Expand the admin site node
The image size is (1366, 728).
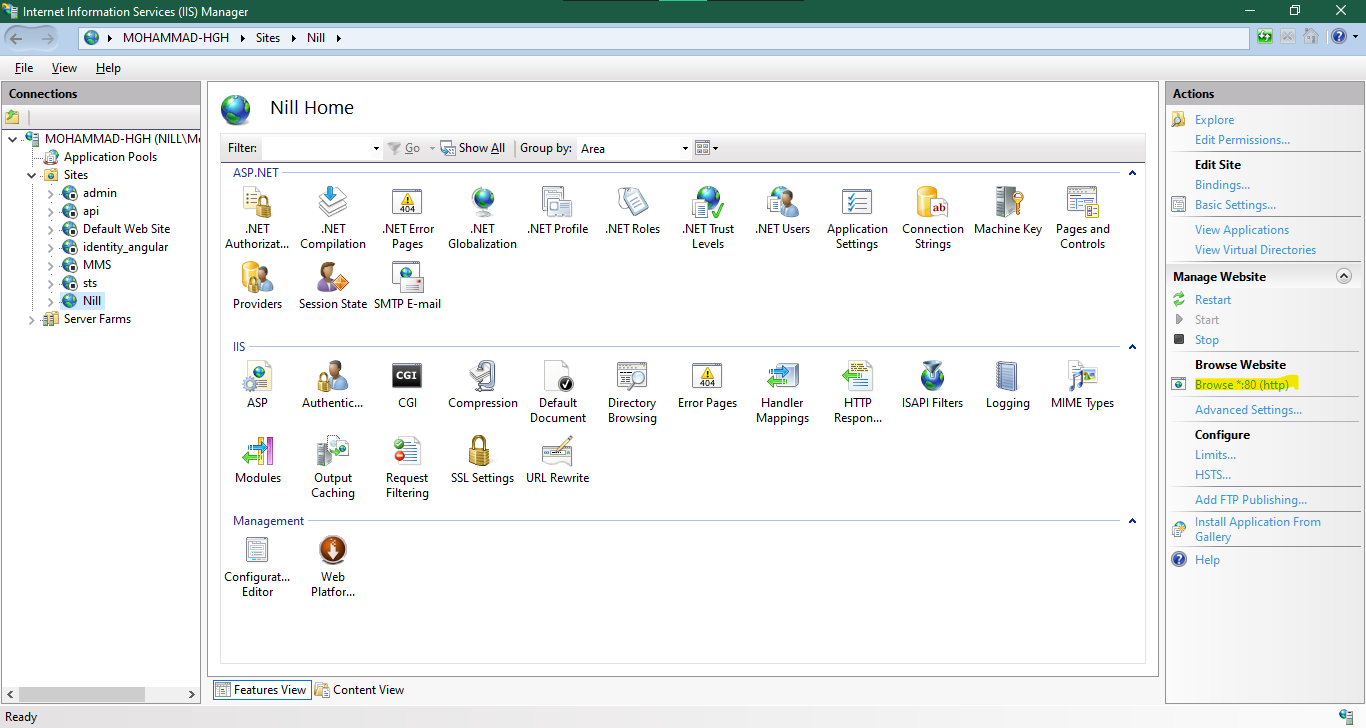[52, 193]
